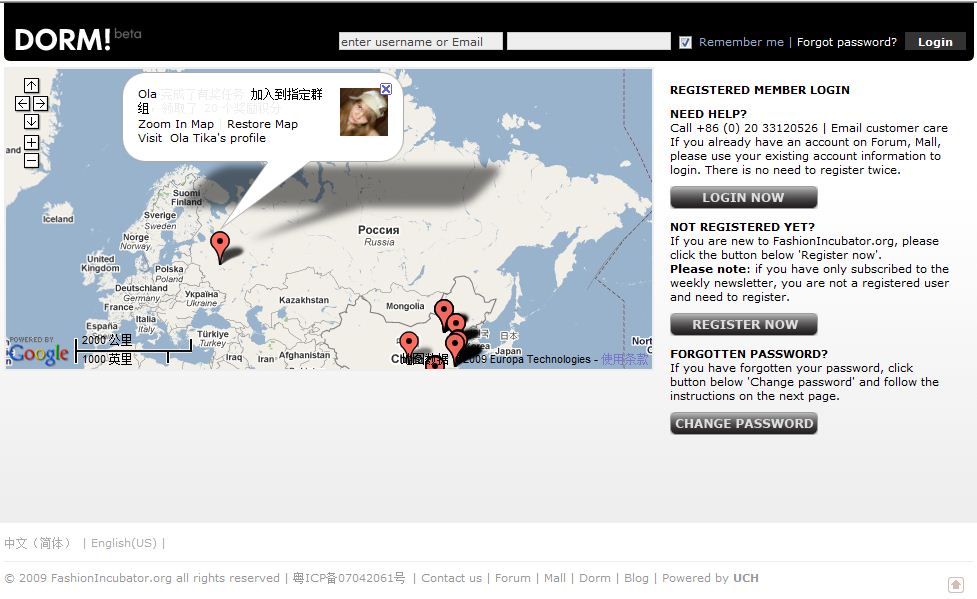This screenshot has width=977, height=599.
Task: Pan the map up with the arrow
Action: pyautogui.click(x=31, y=85)
